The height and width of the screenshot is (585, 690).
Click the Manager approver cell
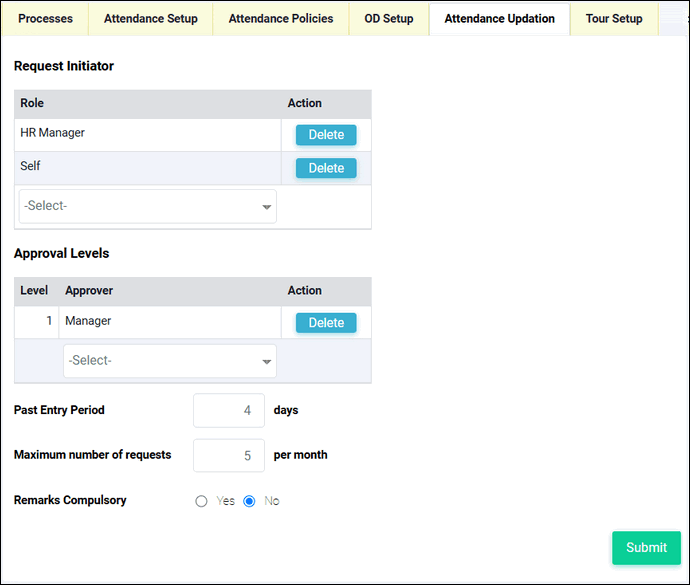click(x=170, y=322)
